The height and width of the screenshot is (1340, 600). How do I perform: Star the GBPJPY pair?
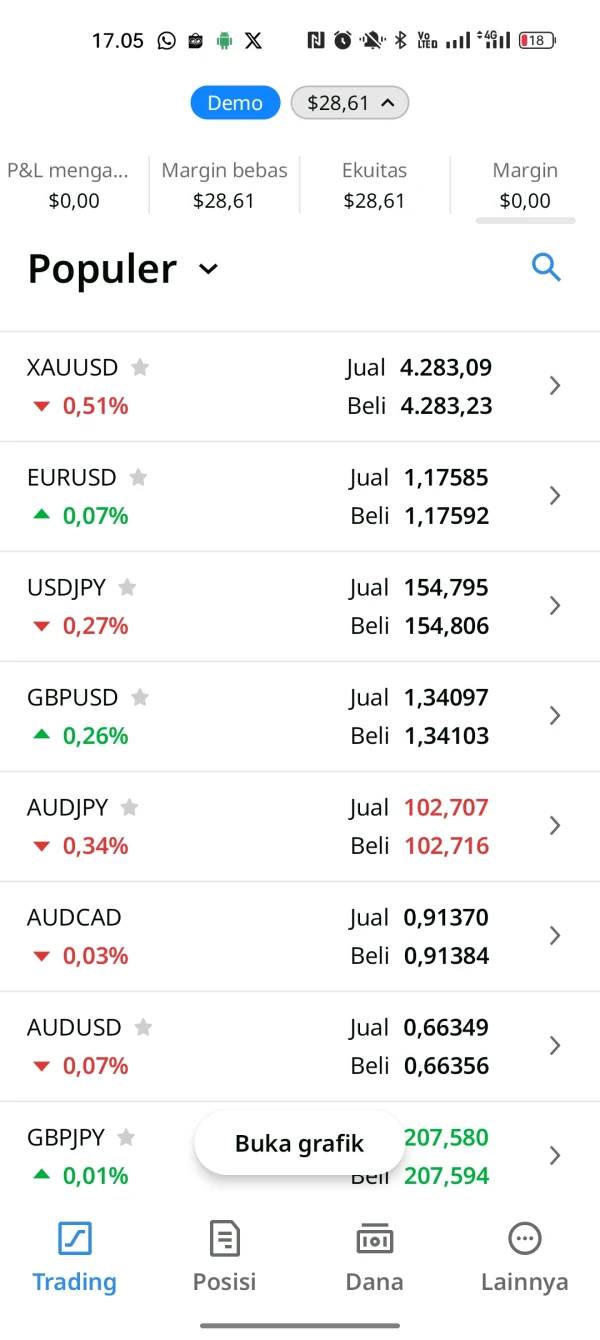(x=126, y=1138)
